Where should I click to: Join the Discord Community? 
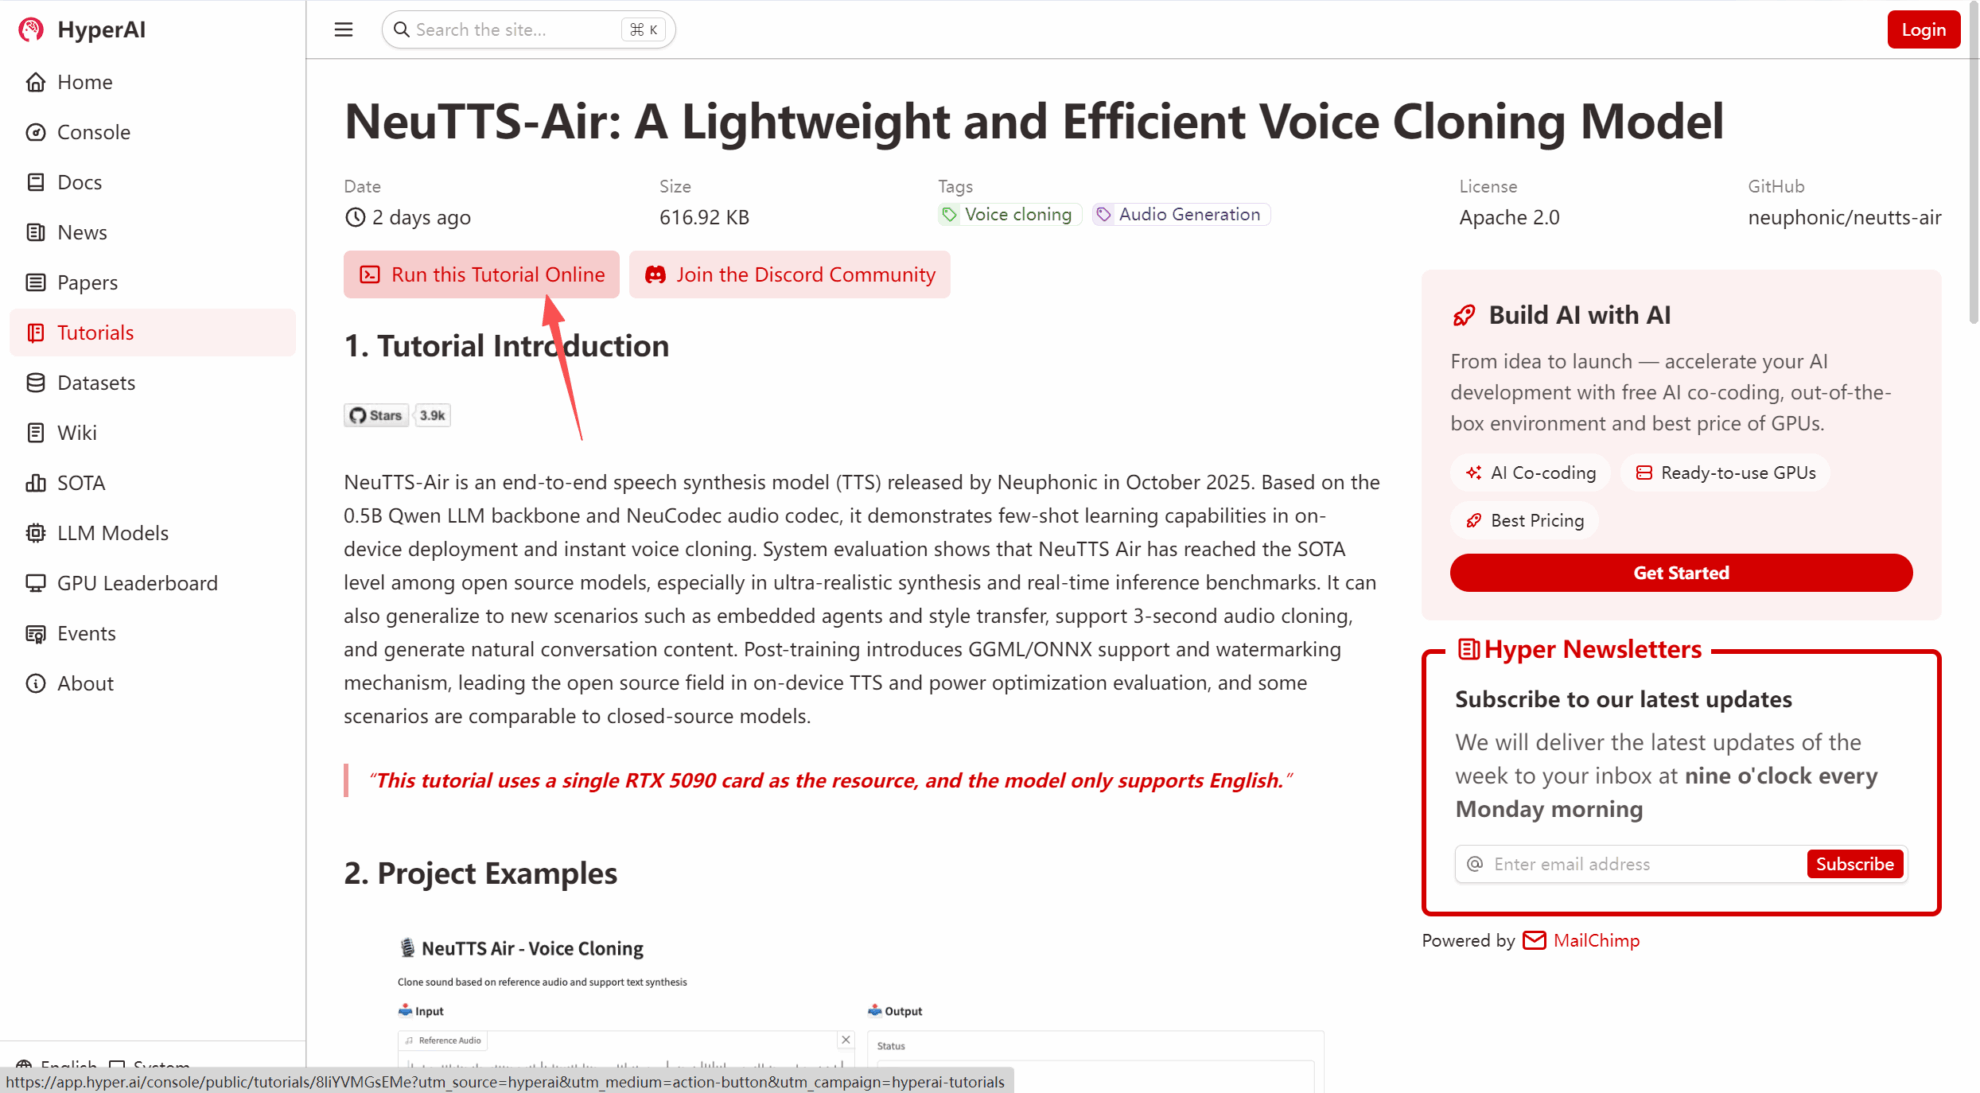pos(789,274)
